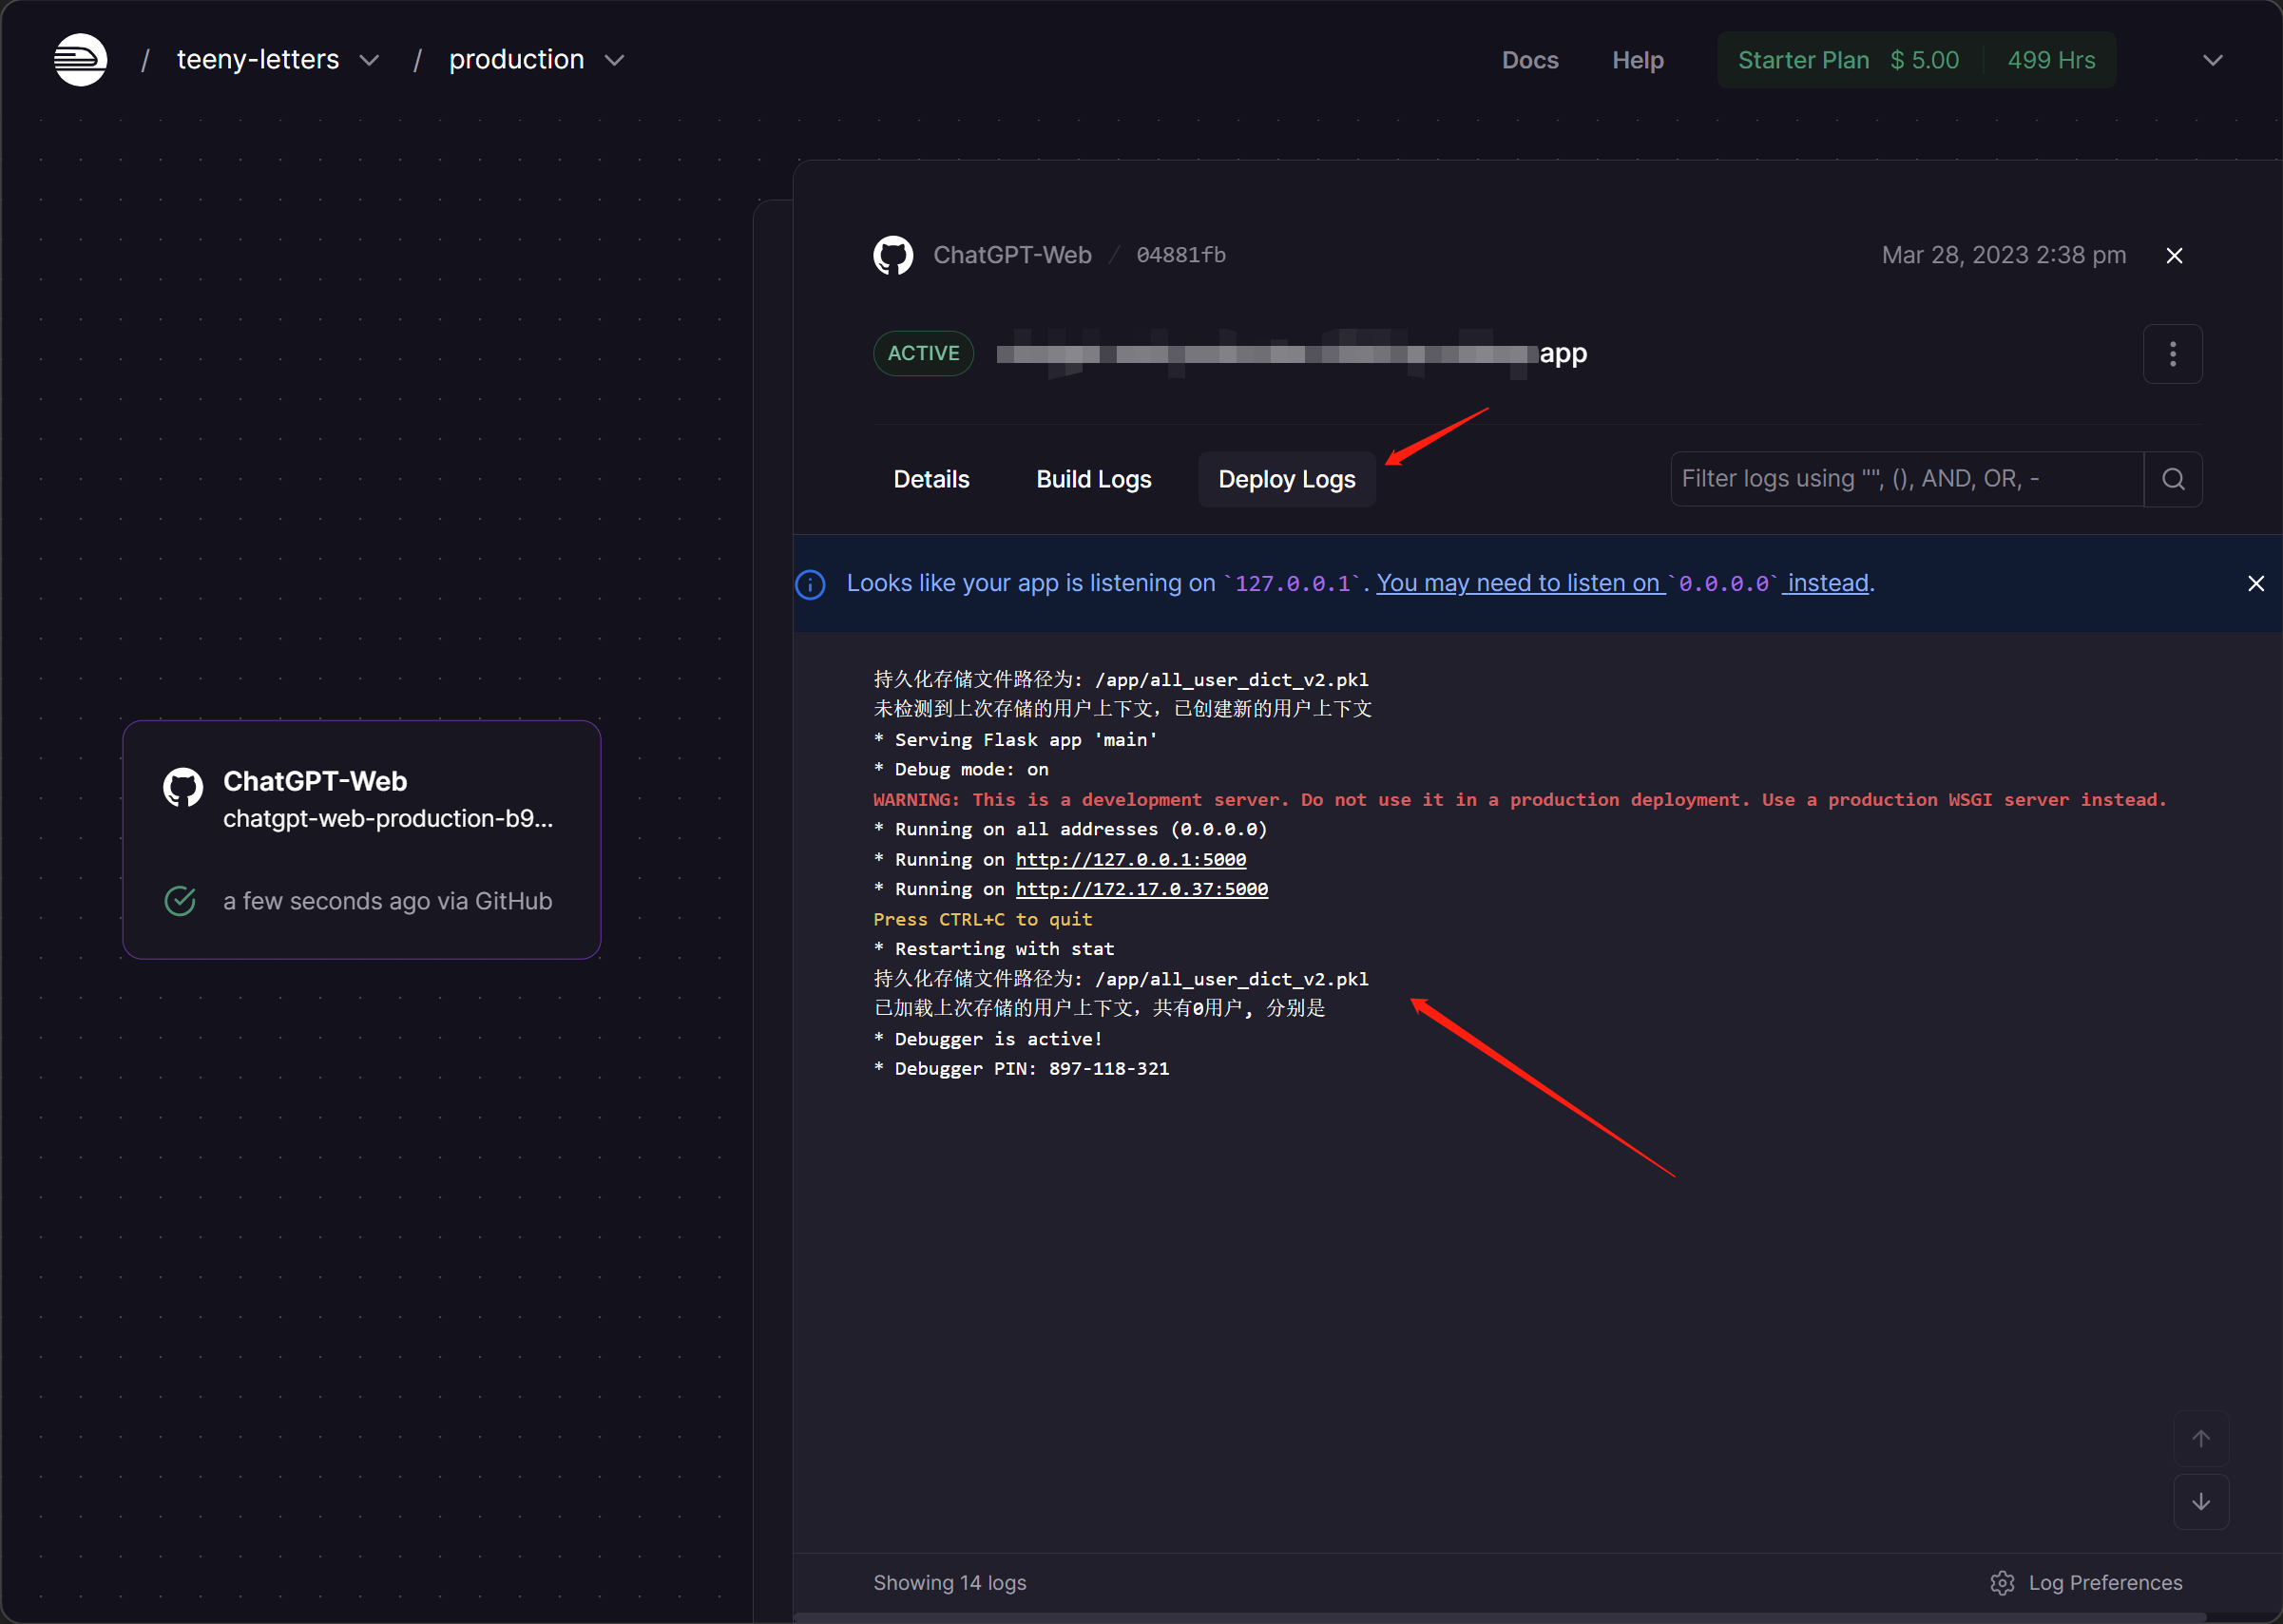Screen dimensions: 2283x1624
Task: Dismiss the 127.0.0.1 listening banner
Action: [x=2256, y=584]
